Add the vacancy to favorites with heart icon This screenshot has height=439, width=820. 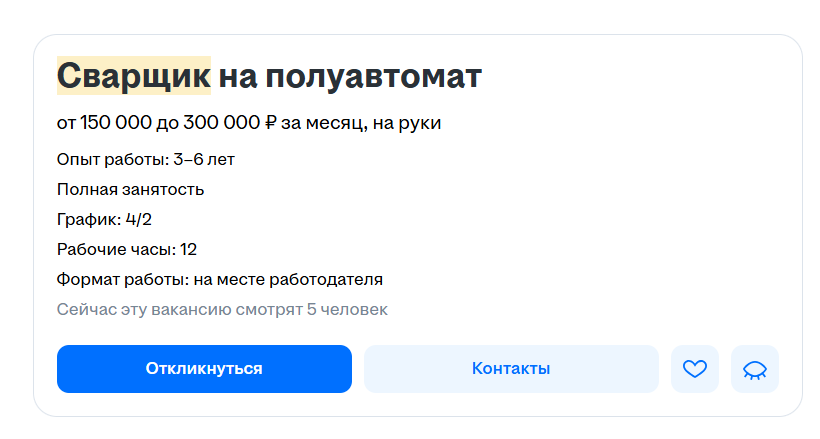point(694,369)
